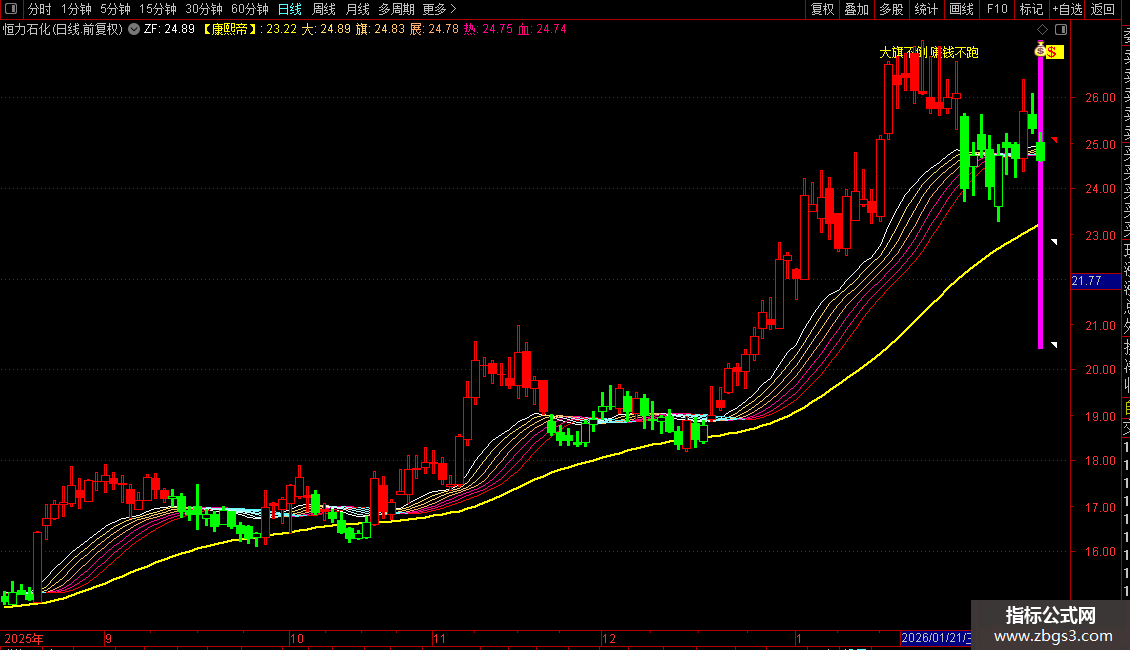The image size is (1130, 650).
Task: Open the 统计 statistics tool
Action: (x=926, y=9)
